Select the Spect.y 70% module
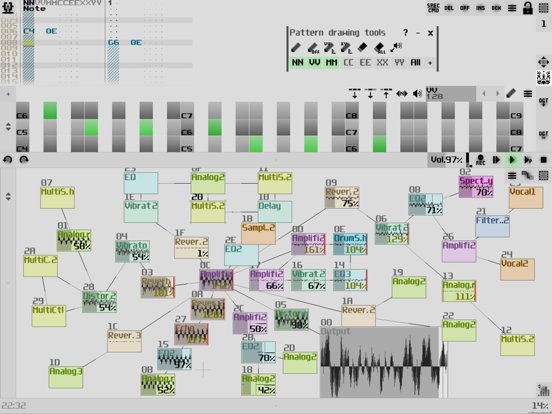The image size is (552, 414). coord(476,187)
